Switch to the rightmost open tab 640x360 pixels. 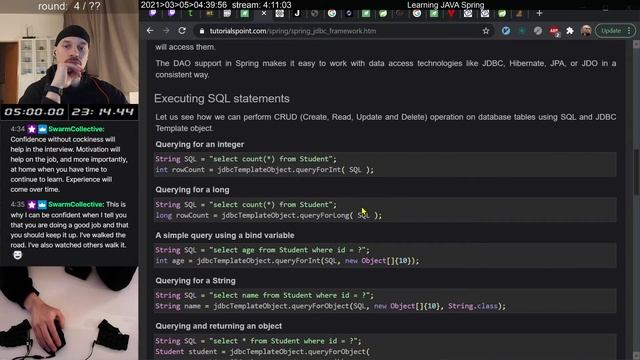519,13
